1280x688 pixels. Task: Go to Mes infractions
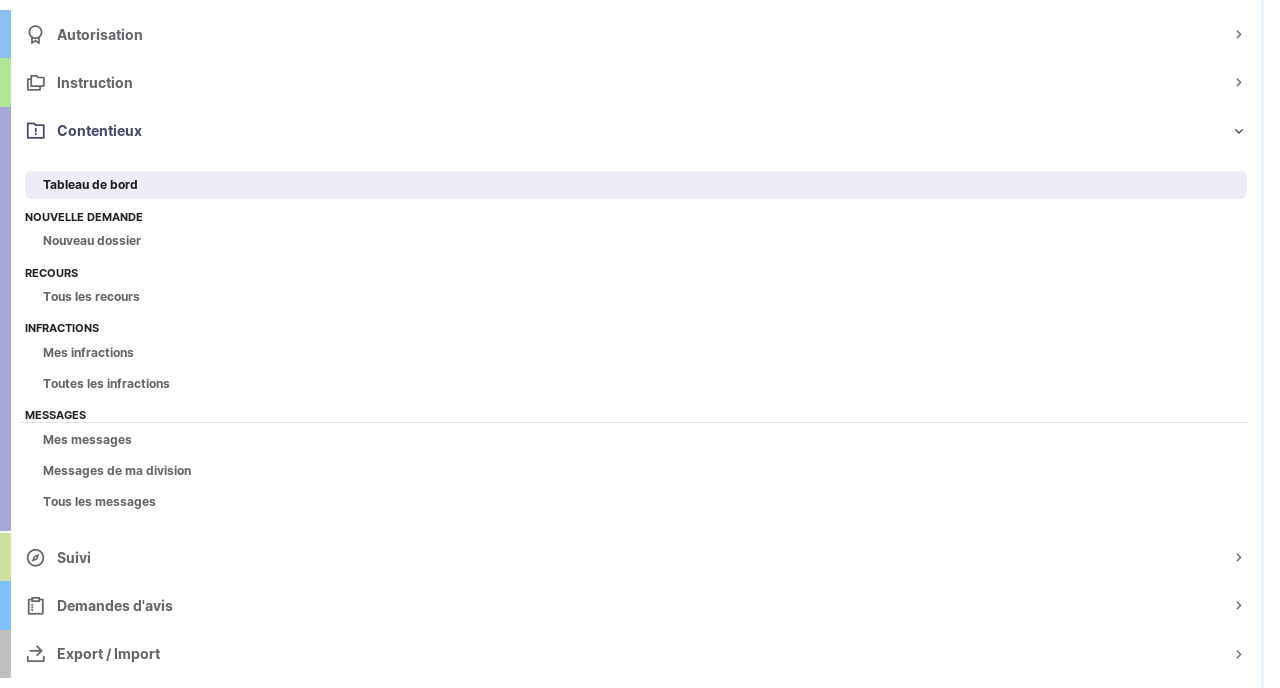click(x=88, y=353)
